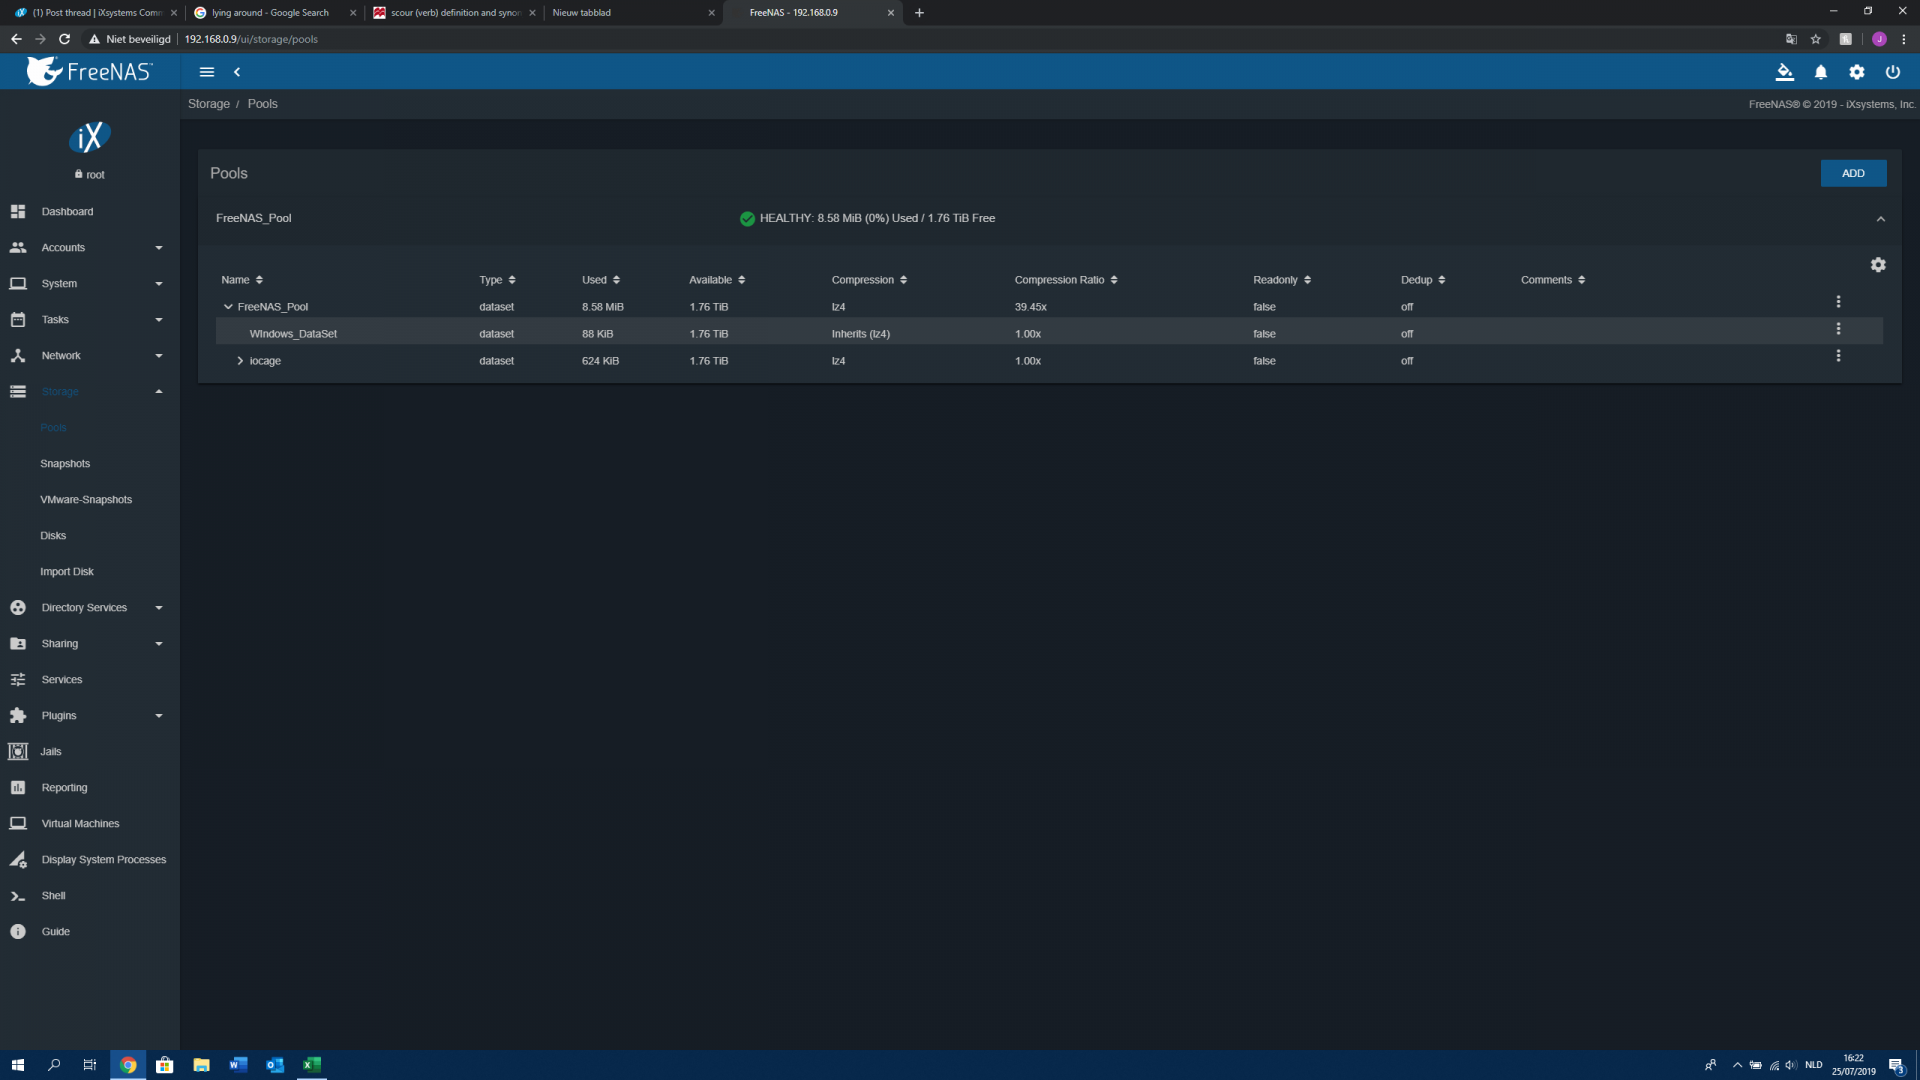This screenshot has width=1920, height=1080.
Task: Click the Reporting chart icon
Action: (x=18, y=788)
